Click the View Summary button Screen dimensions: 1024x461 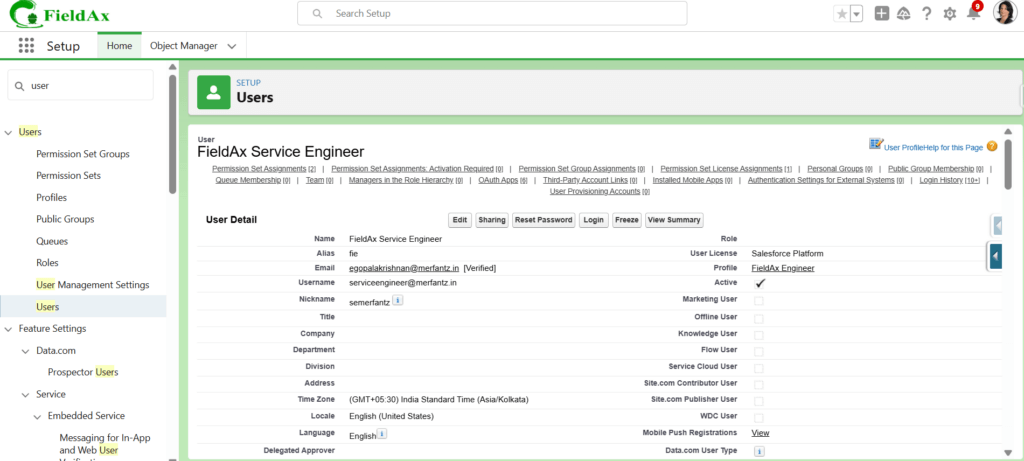[674, 220]
